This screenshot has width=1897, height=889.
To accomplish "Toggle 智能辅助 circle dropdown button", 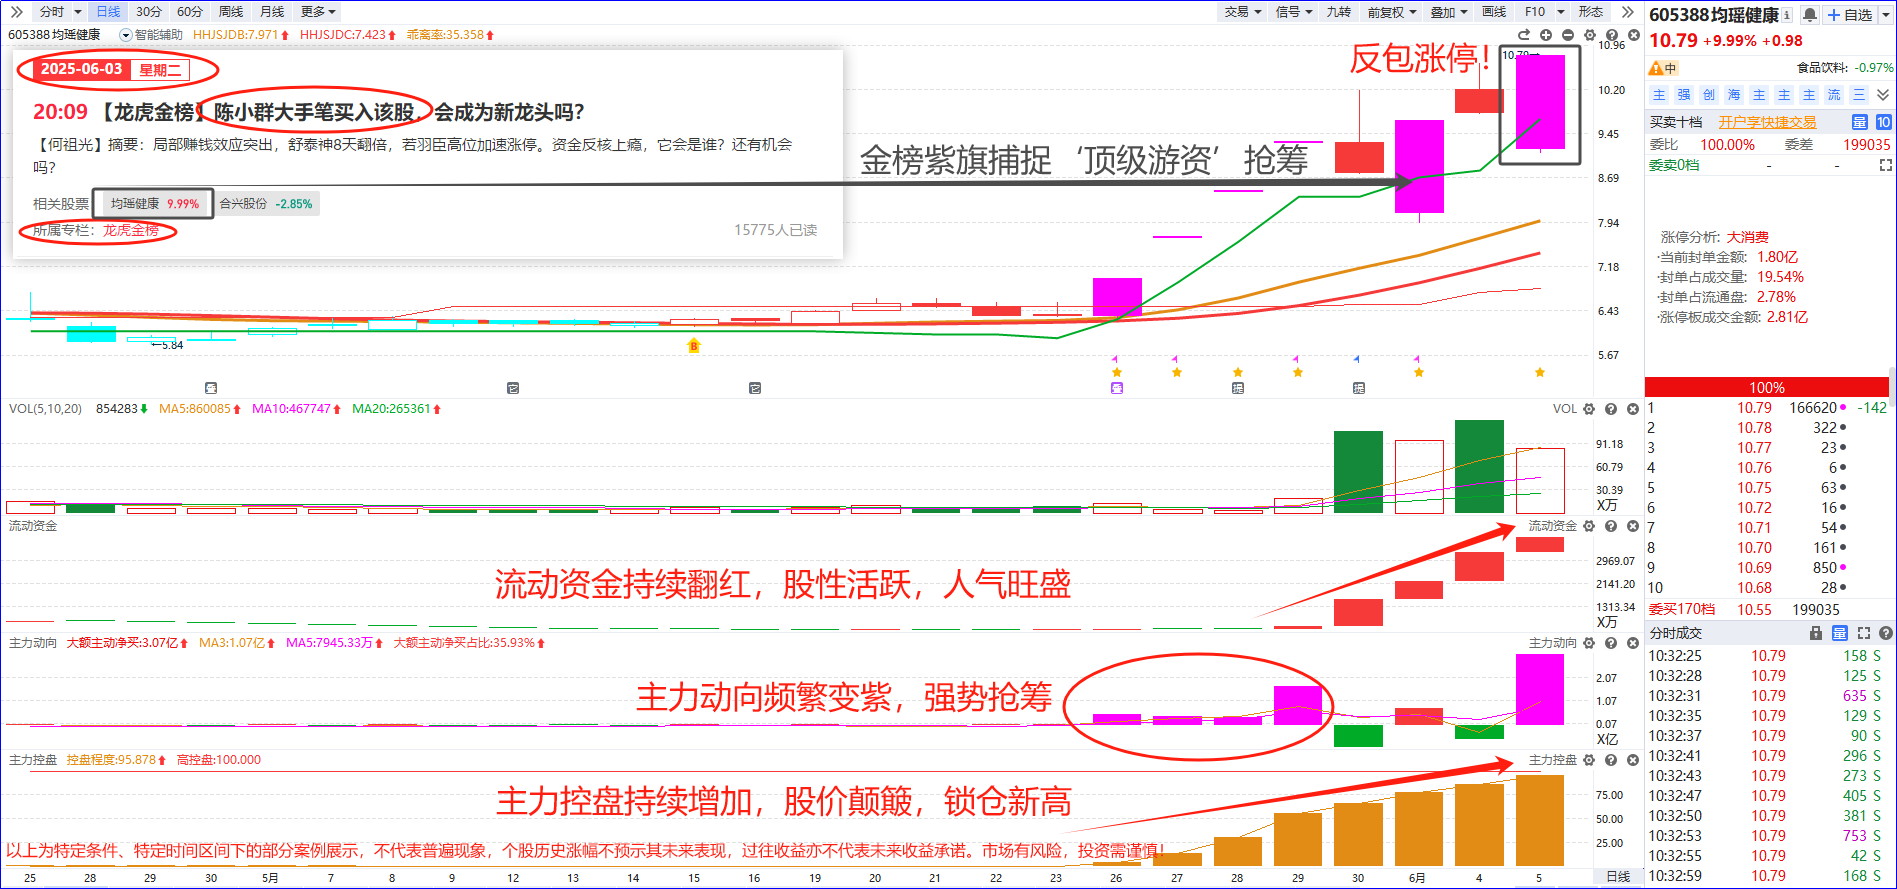I will coord(126,35).
